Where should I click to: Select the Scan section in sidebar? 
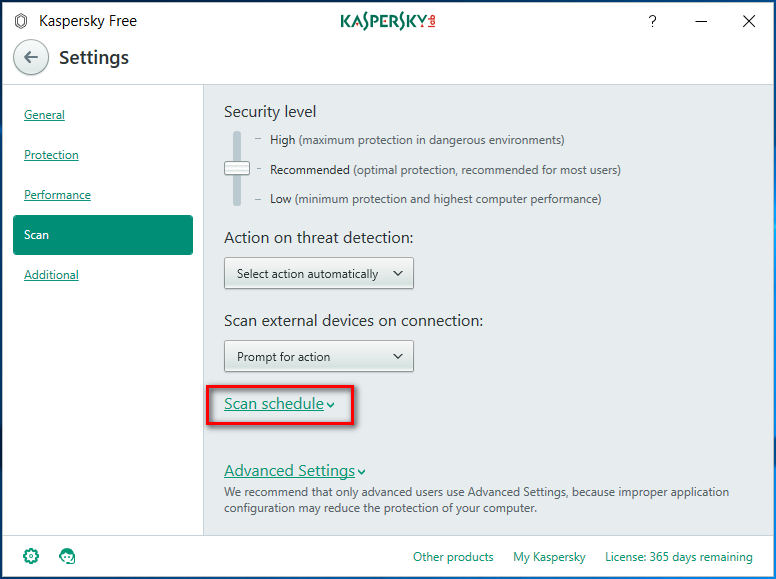click(102, 235)
